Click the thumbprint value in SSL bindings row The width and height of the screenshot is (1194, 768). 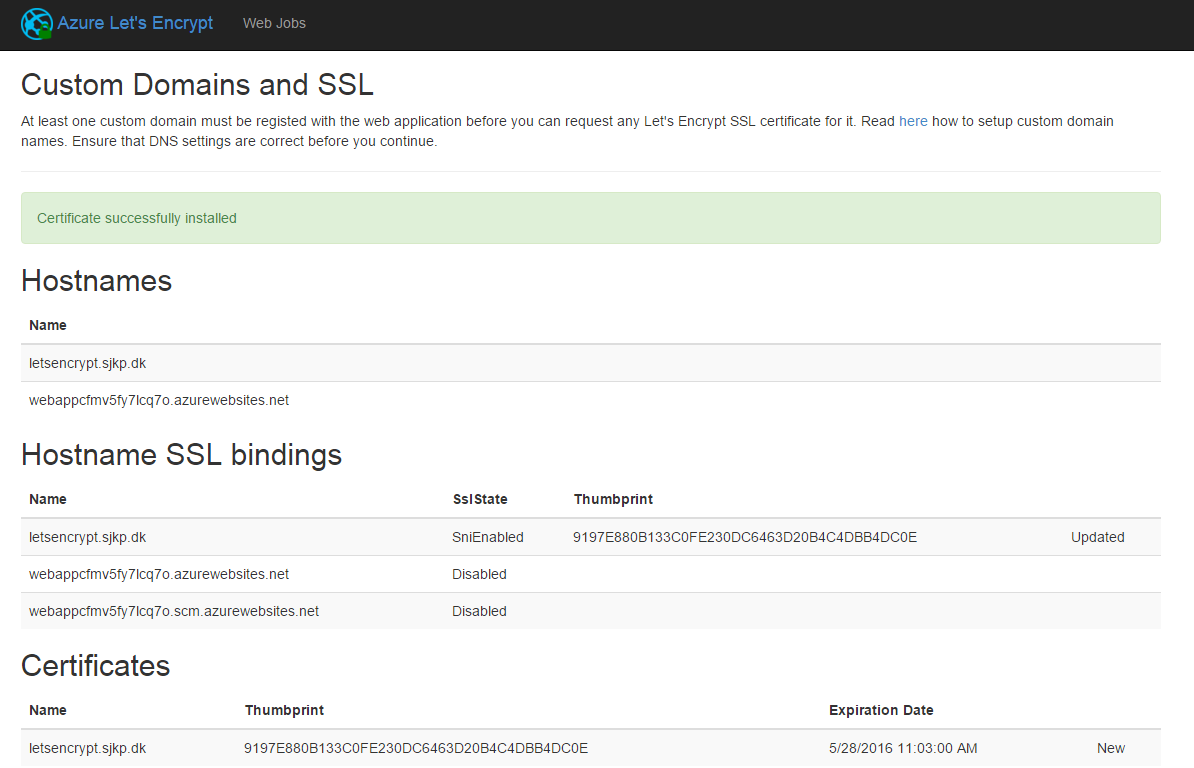coord(744,537)
